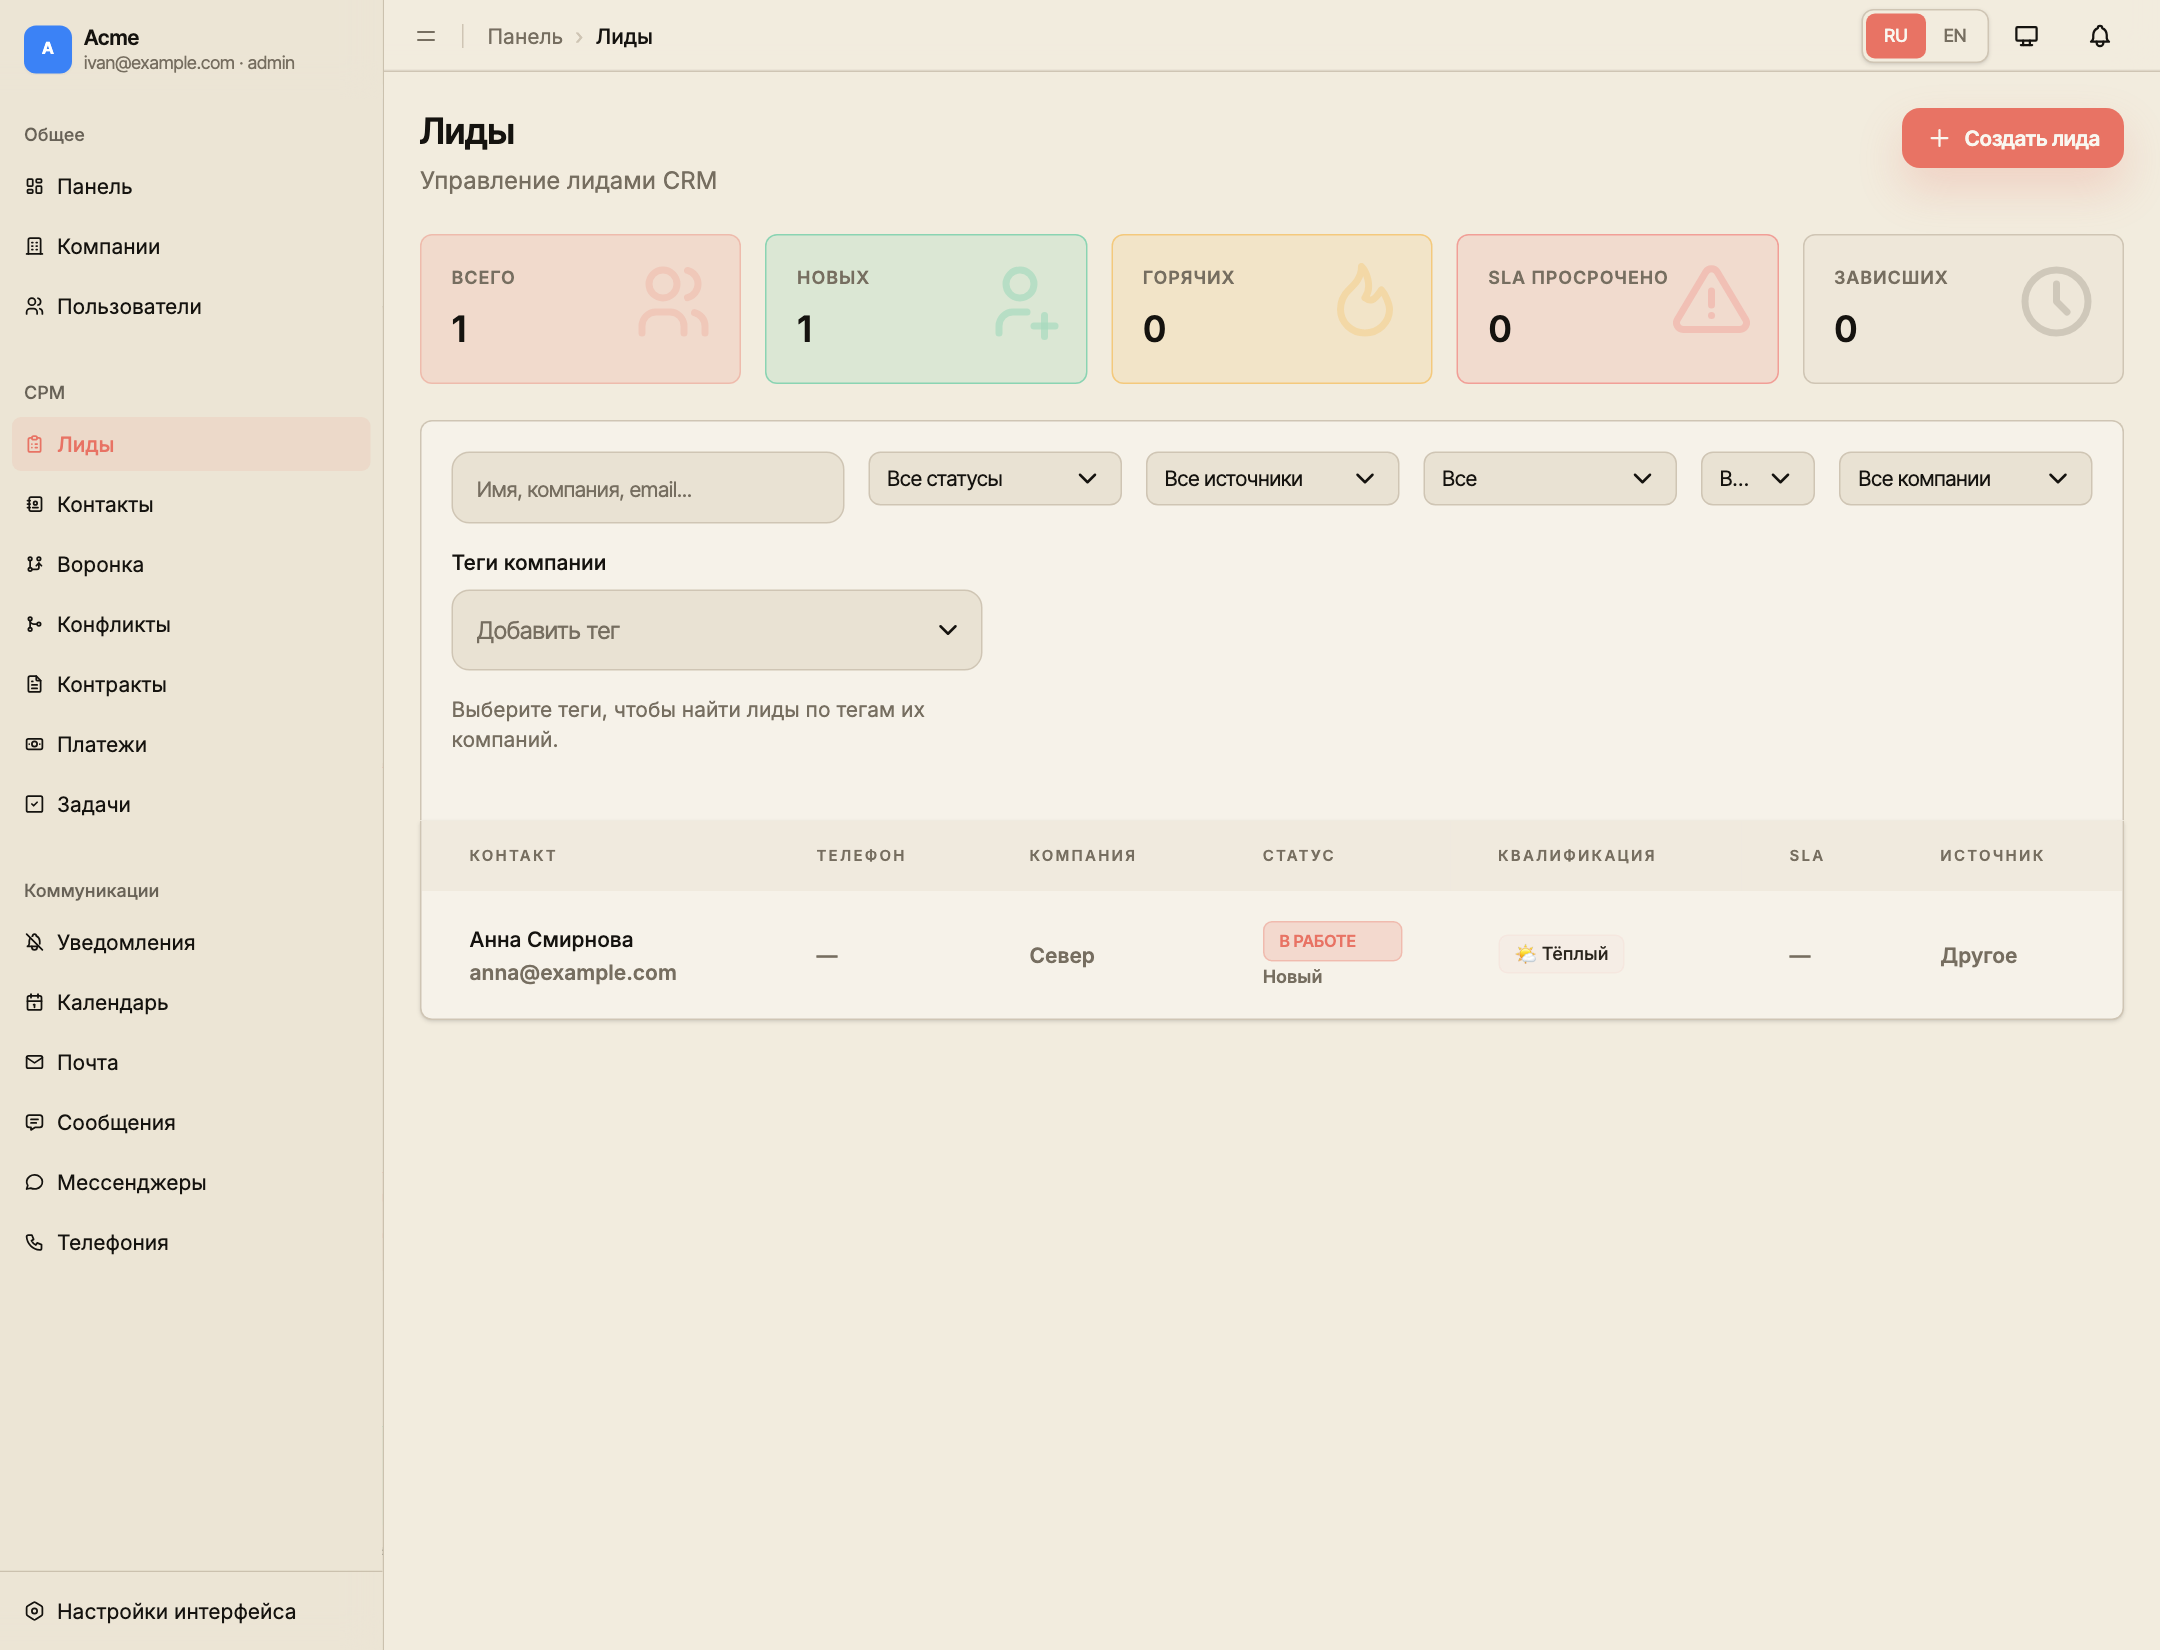2160x1650 pixels.
Task: Click the Панель breadcrumb link
Action: click(525, 36)
